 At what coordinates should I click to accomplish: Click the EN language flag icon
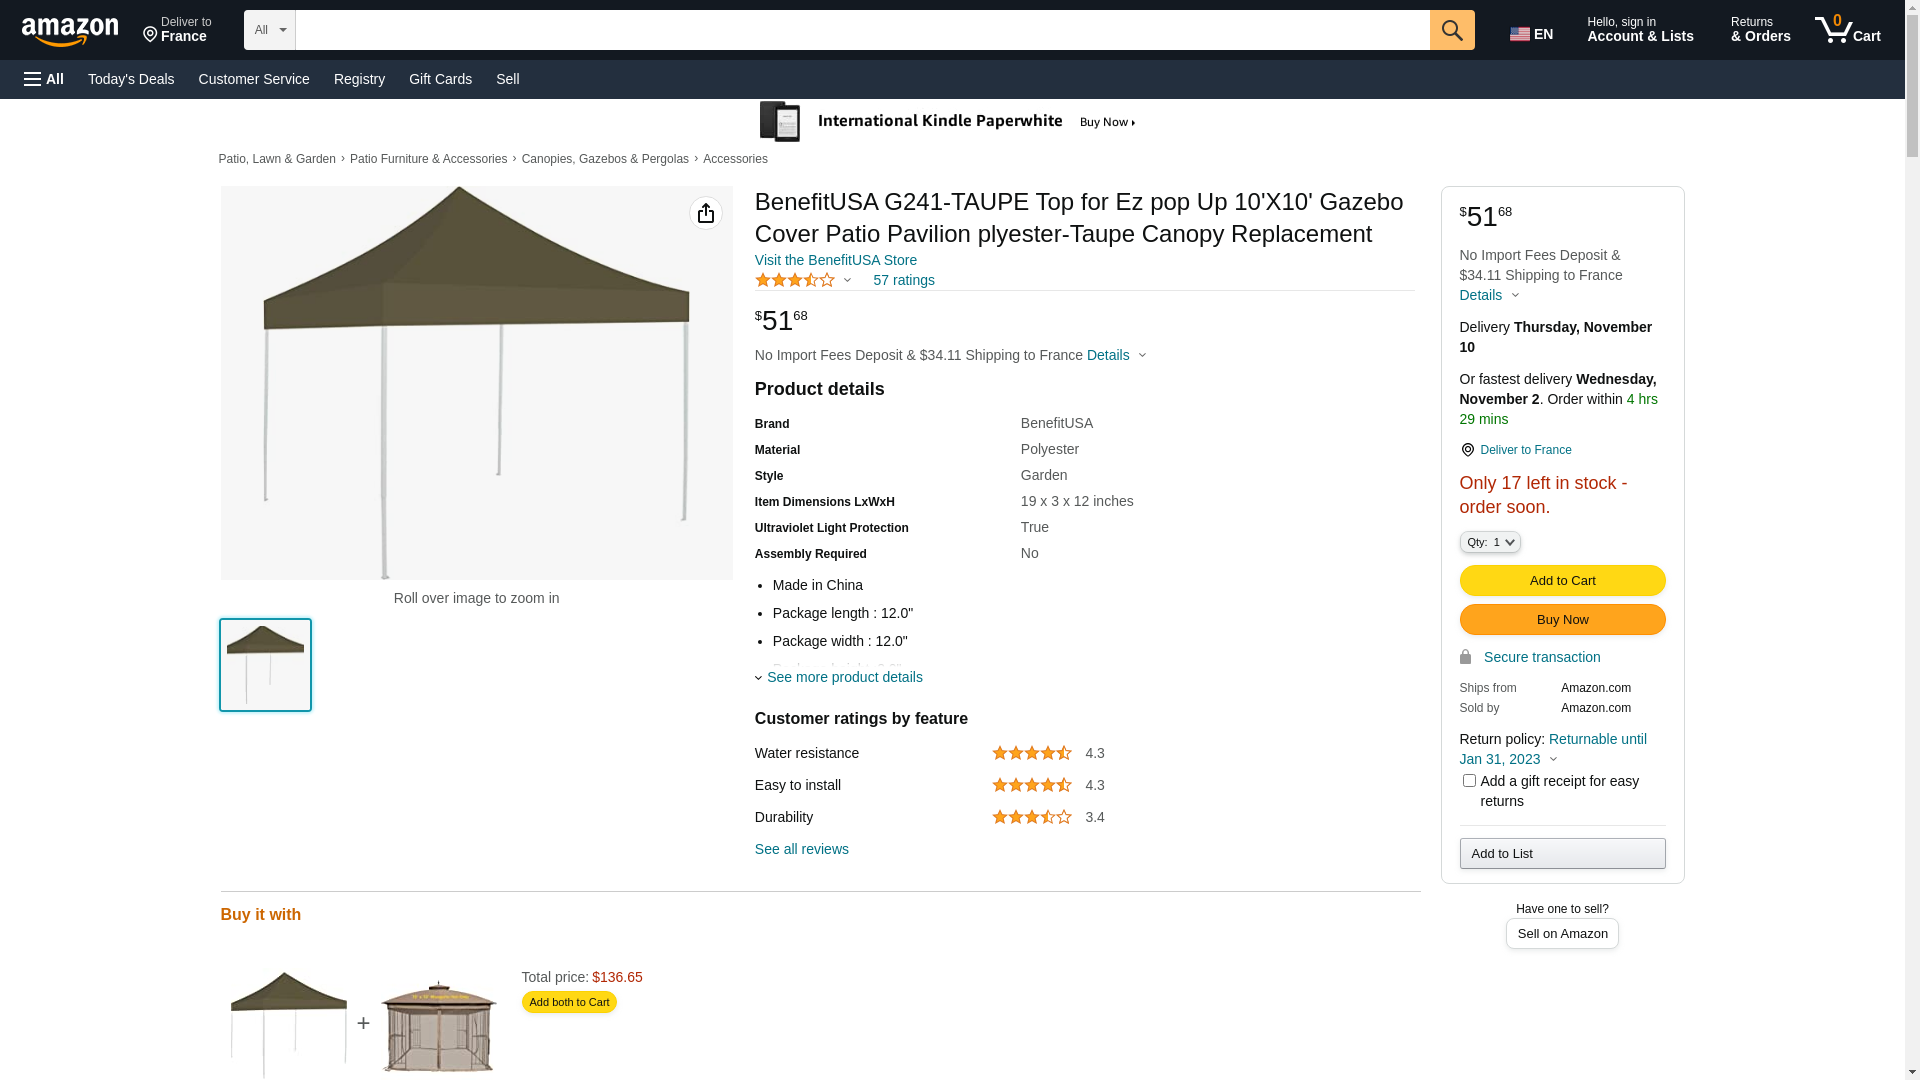click(x=1520, y=35)
